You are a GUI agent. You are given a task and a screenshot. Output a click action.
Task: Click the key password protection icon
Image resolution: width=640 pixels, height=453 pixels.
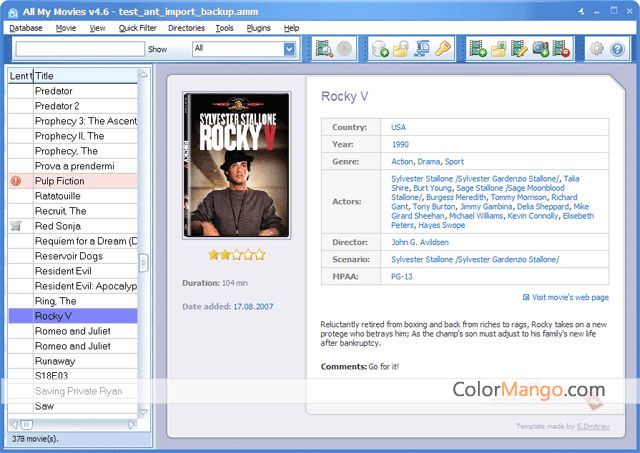pyautogui.click(x=443, y=48)
